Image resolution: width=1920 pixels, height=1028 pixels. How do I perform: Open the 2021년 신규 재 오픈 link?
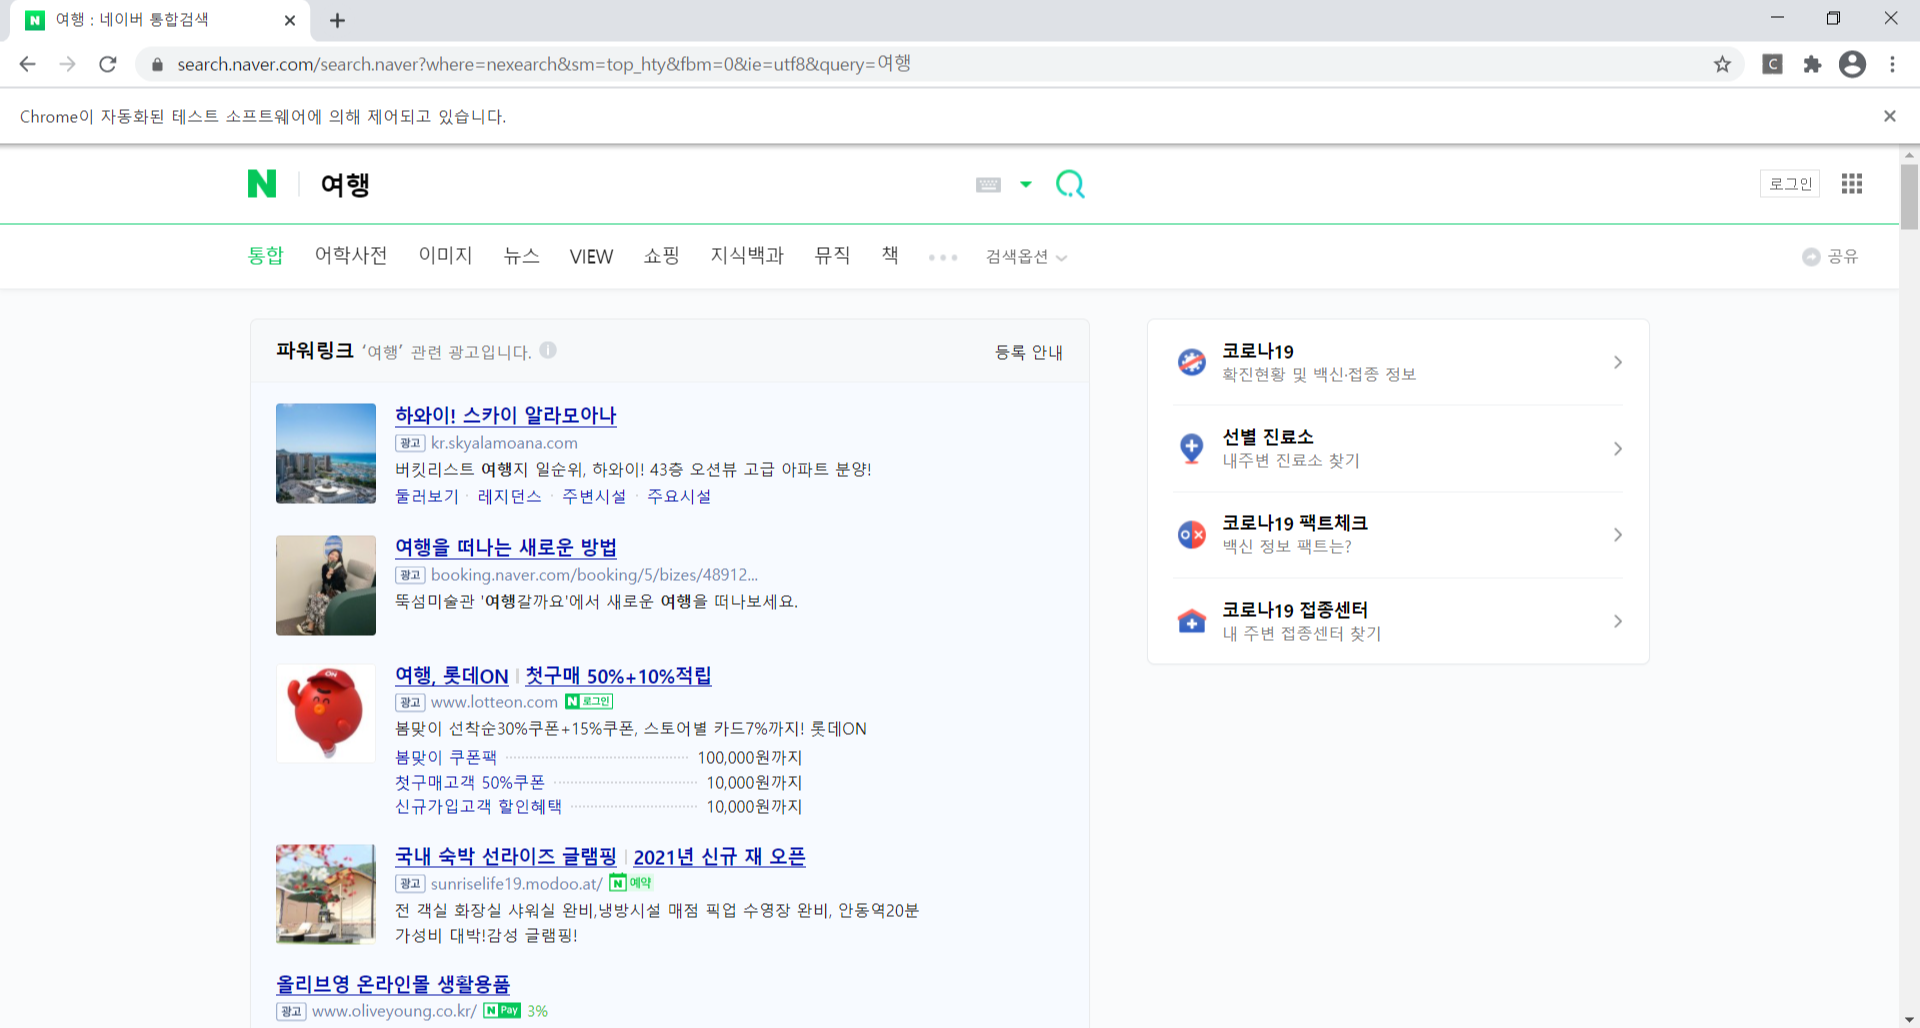[x=719, y=857]
